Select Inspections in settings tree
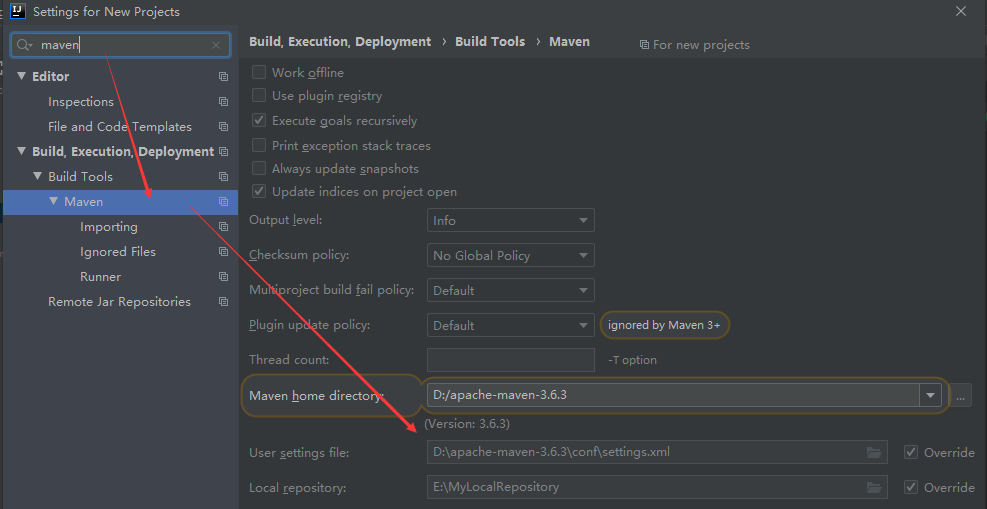The width and height of the screenshot is (987, 509). pyautogui.click(x=81, y=102)
